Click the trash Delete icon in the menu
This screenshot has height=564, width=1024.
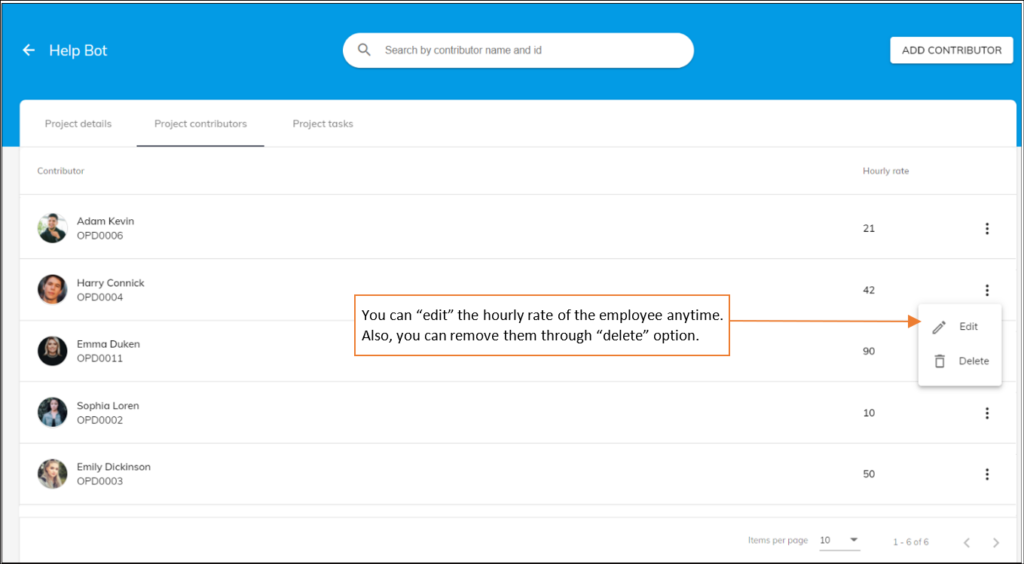coord(939,361)
